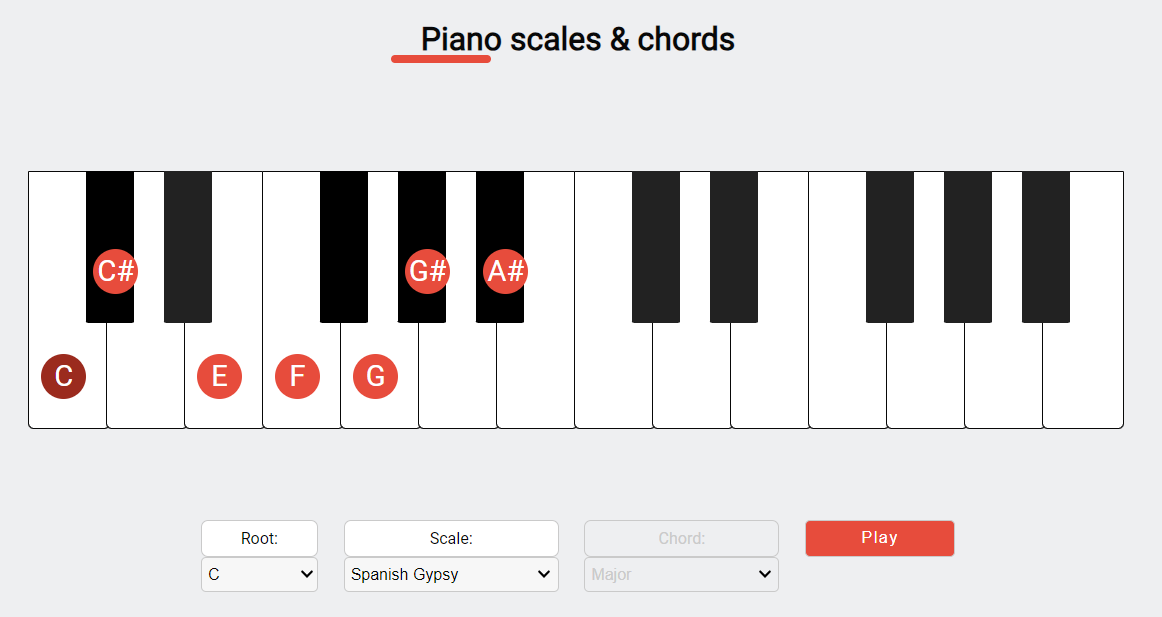Switch to the Scale mode button
This screenshot has height=617, width=1162.
451,538
